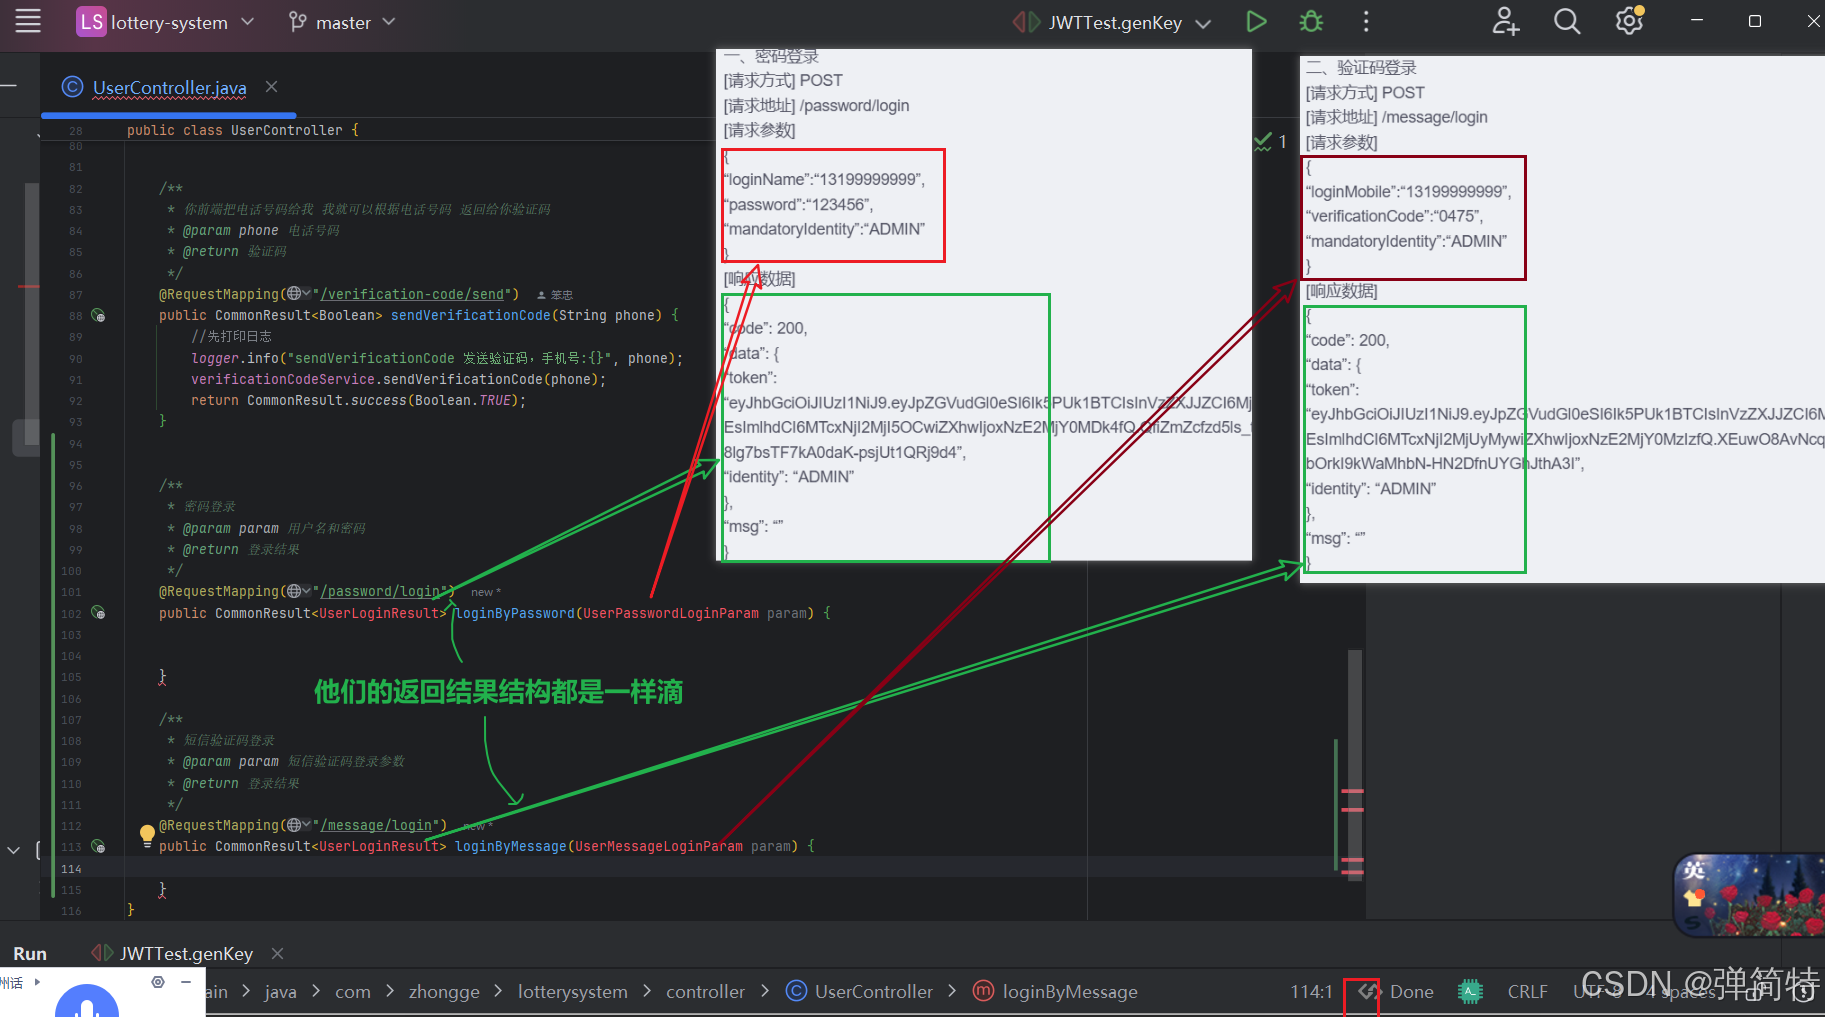This screenshot has width=1825, height=1017.
Task: Close the UserController.java tab
Action: tap(271, 87)
